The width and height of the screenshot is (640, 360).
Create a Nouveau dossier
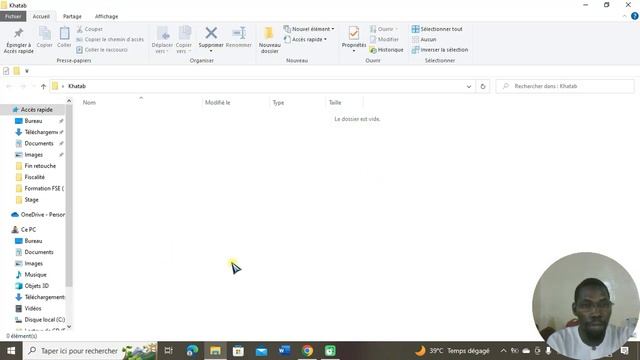point(269,40)
